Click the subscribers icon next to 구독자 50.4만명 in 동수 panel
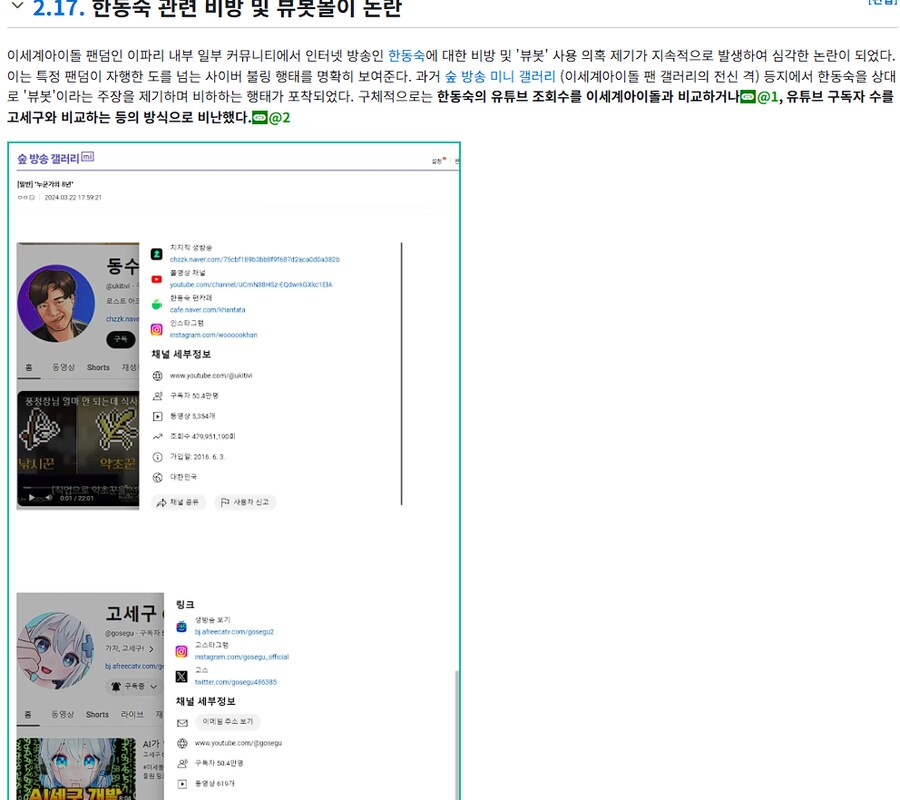900x800 pixels. pos(157,396)
